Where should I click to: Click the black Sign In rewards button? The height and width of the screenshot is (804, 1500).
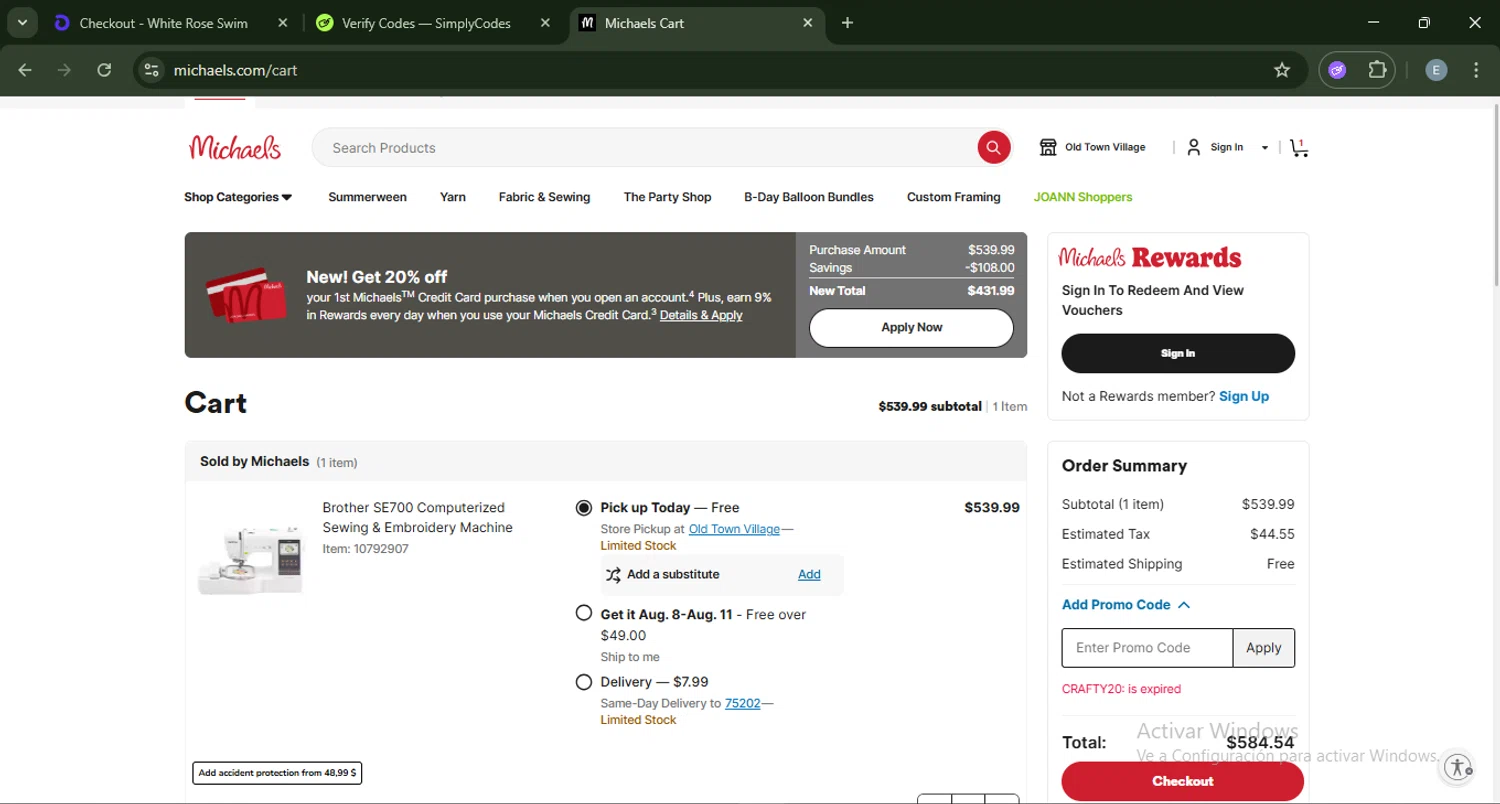(1178, 353)
